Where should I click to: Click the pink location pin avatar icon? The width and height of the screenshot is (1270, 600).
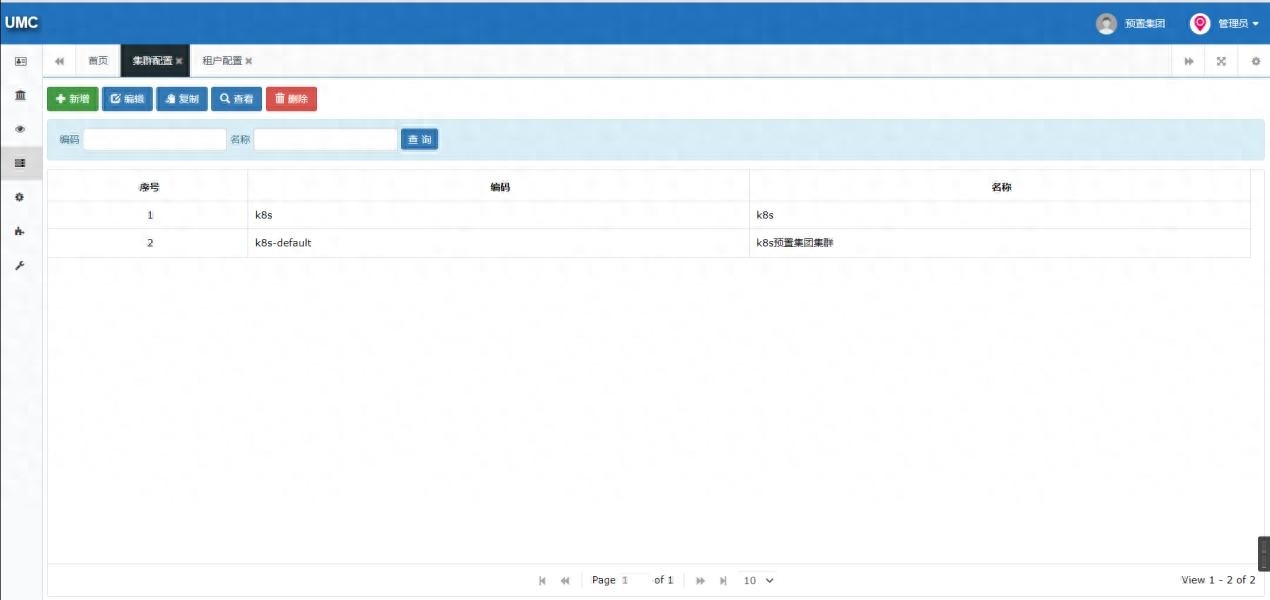point(1199,23)
